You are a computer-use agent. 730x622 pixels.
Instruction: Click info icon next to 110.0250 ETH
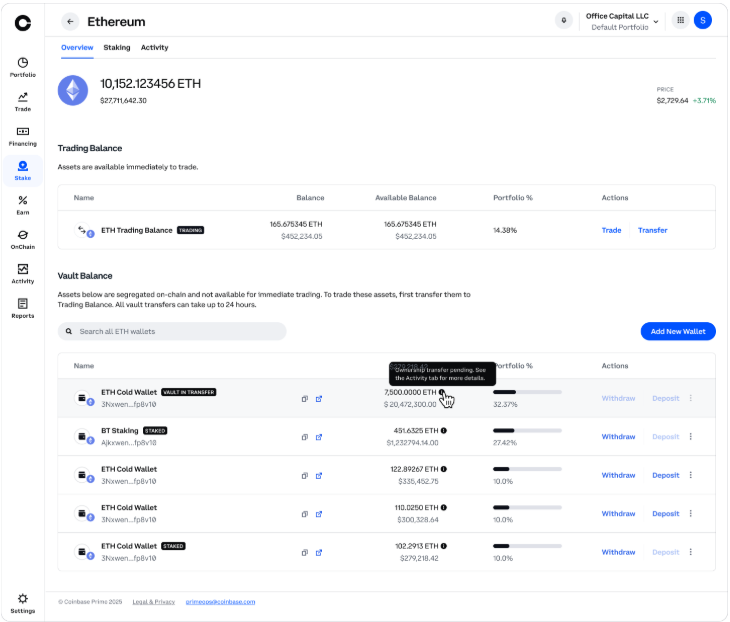444,507
